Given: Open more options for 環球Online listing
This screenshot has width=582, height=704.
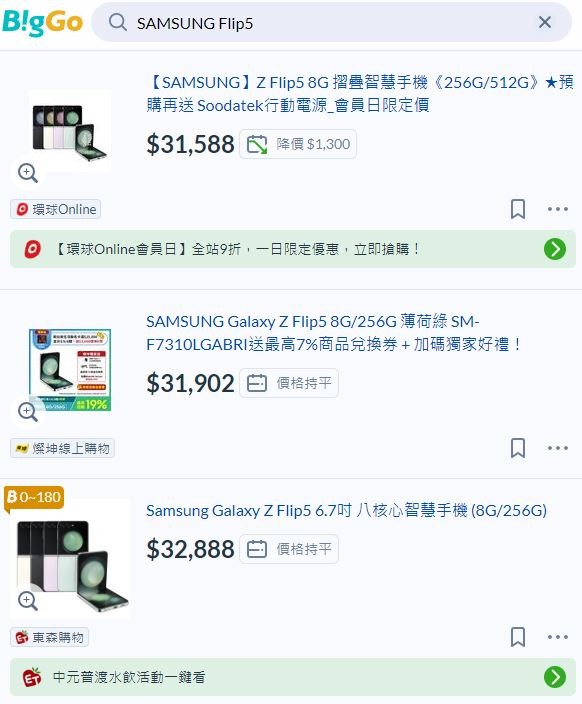Looking at the screenshot, I should point(558,209).
